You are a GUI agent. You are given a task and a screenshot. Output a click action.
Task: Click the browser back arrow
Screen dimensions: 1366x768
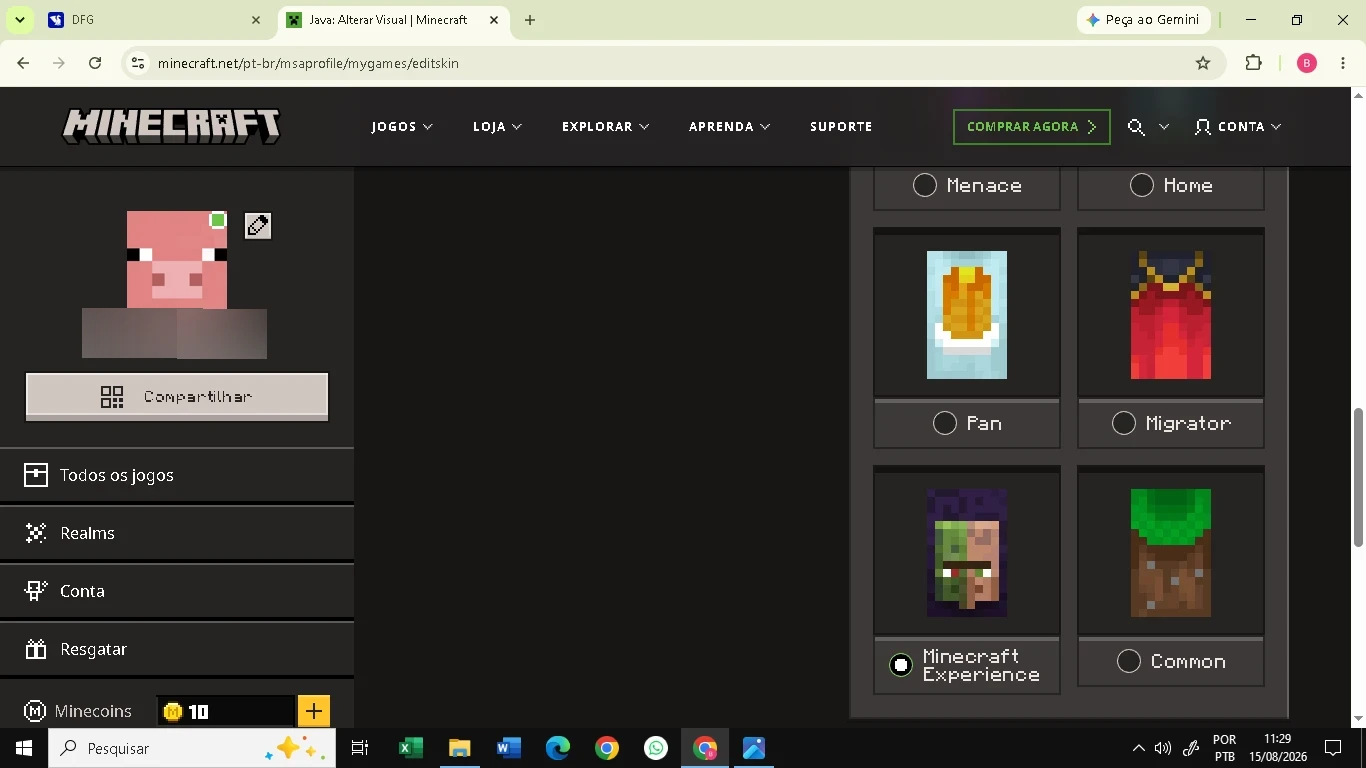click(23, 63)
